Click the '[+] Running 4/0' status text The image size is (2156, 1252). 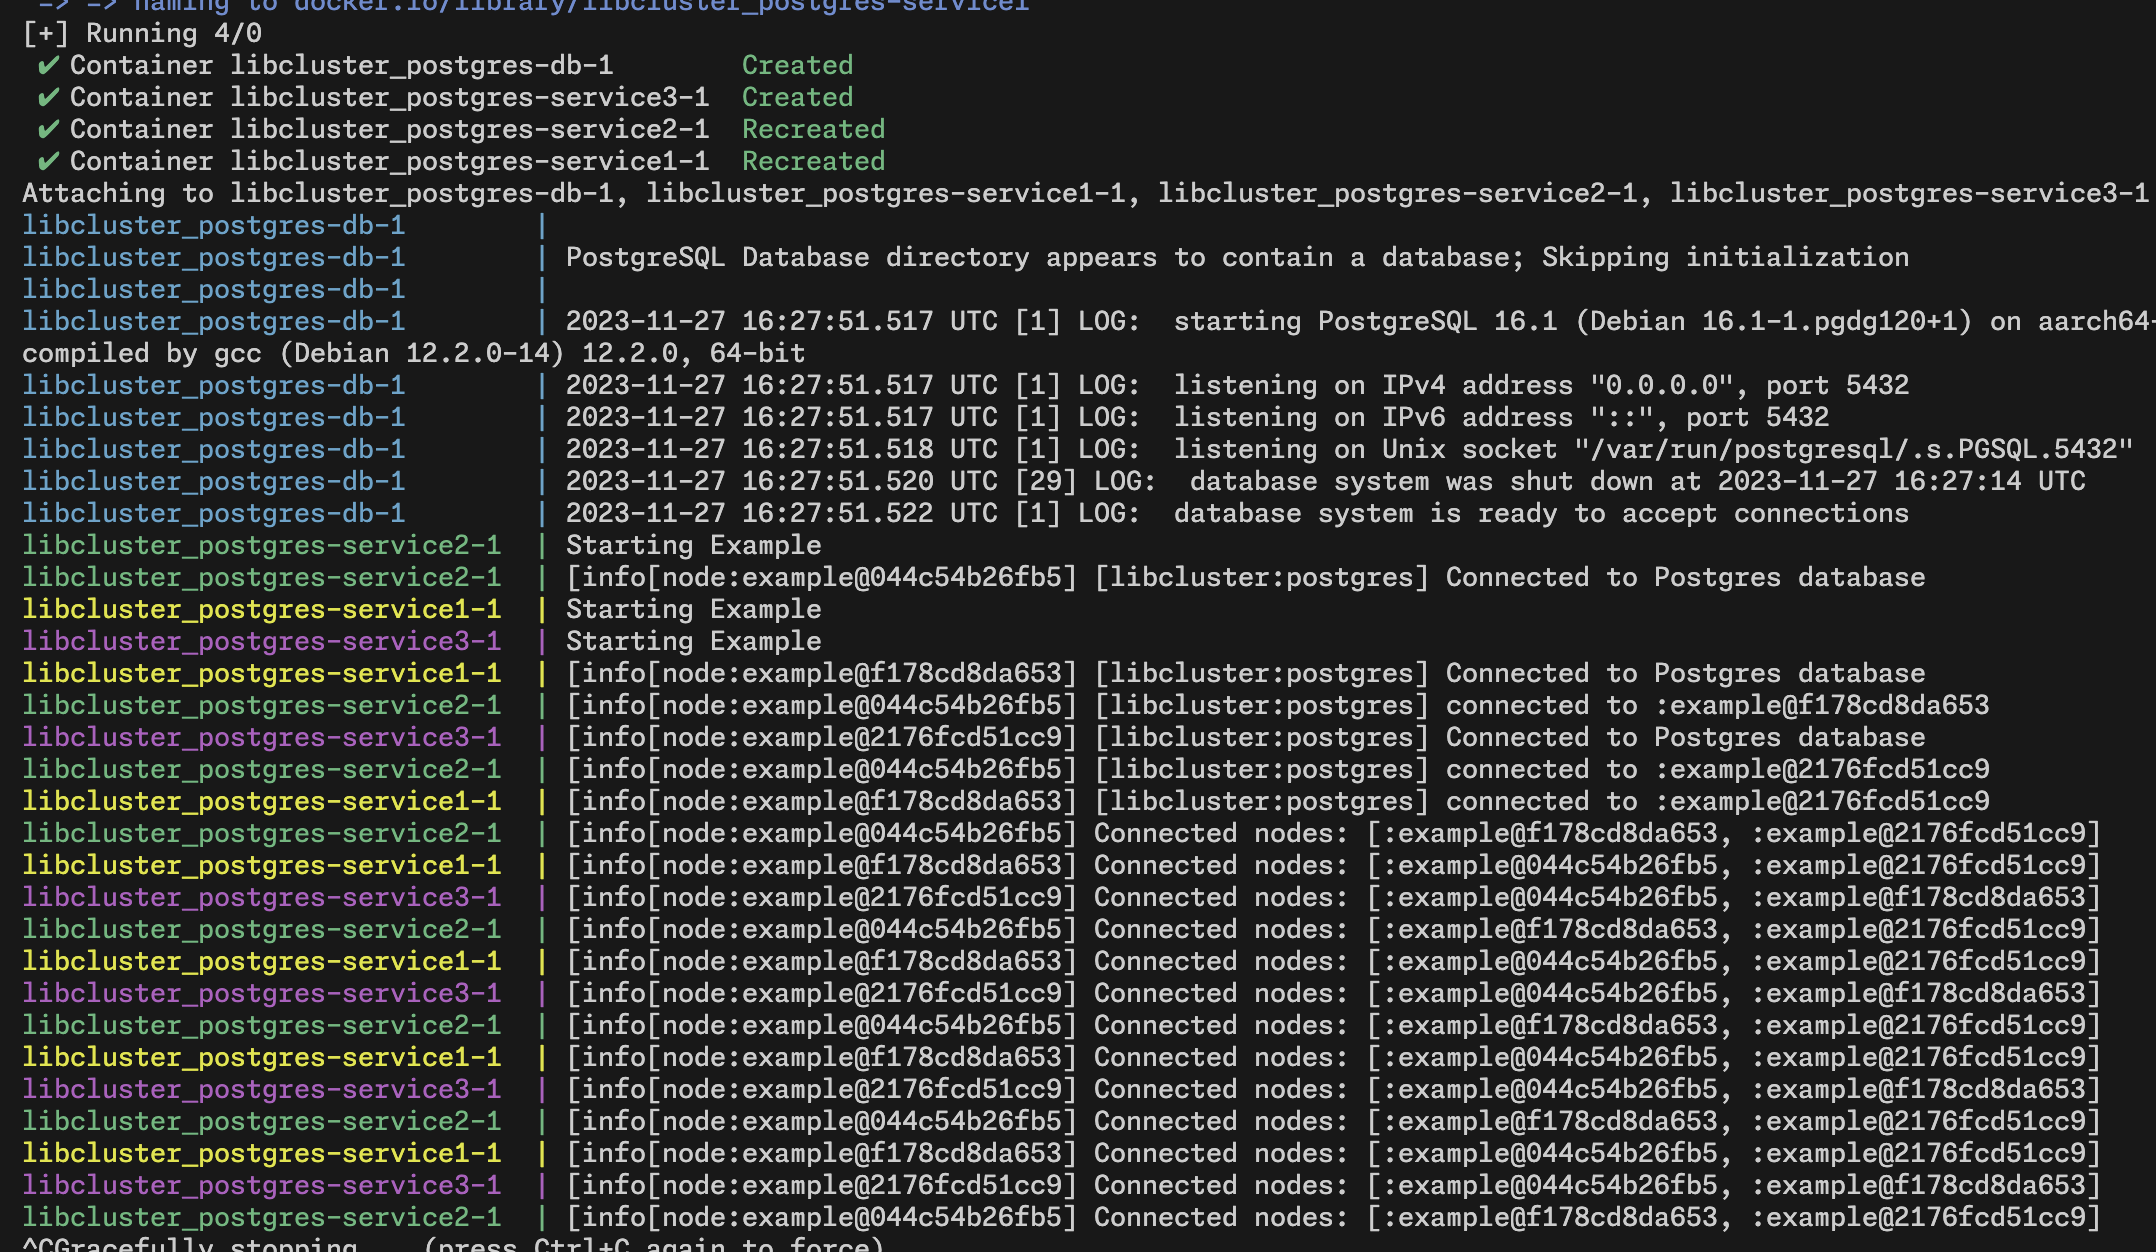click(142, 34)
